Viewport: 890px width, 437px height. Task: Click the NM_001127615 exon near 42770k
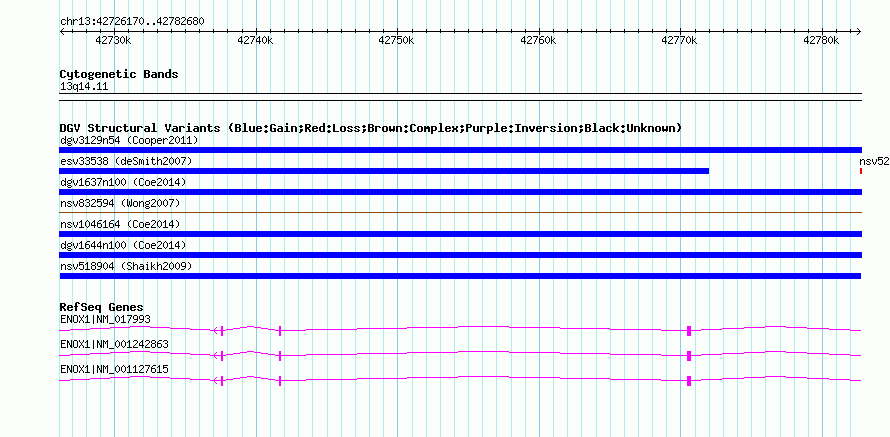point(689,381)
